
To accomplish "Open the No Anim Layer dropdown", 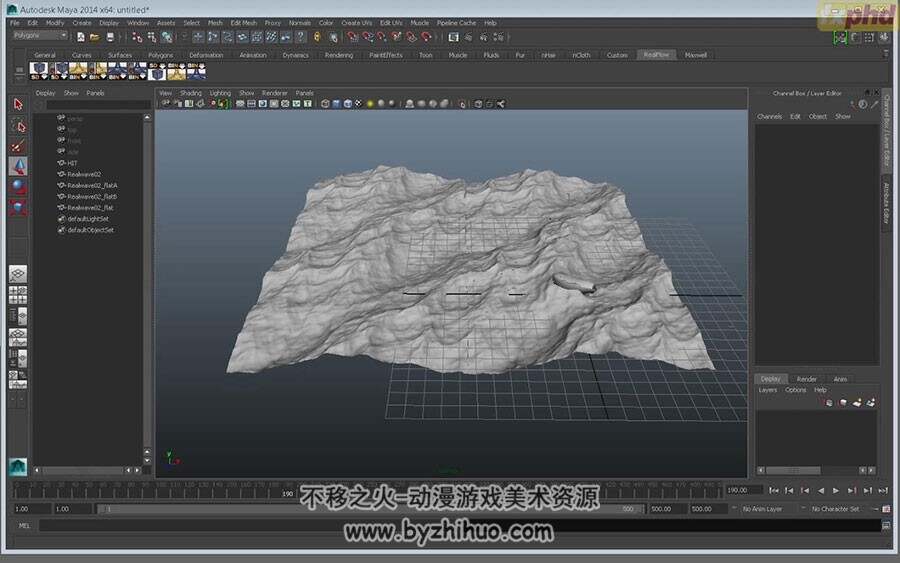I will [x=767, y=509].
